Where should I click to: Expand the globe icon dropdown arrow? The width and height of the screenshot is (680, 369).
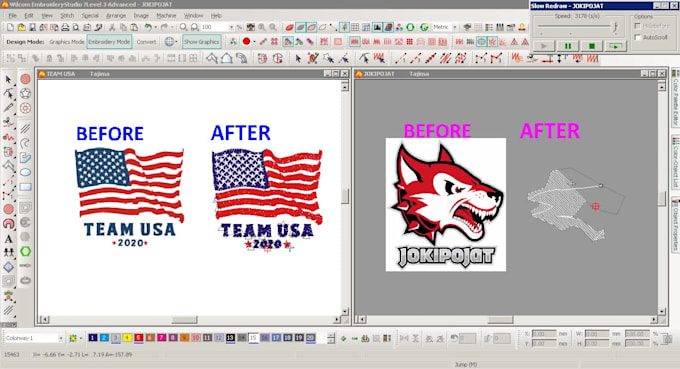tap(176, 42)
